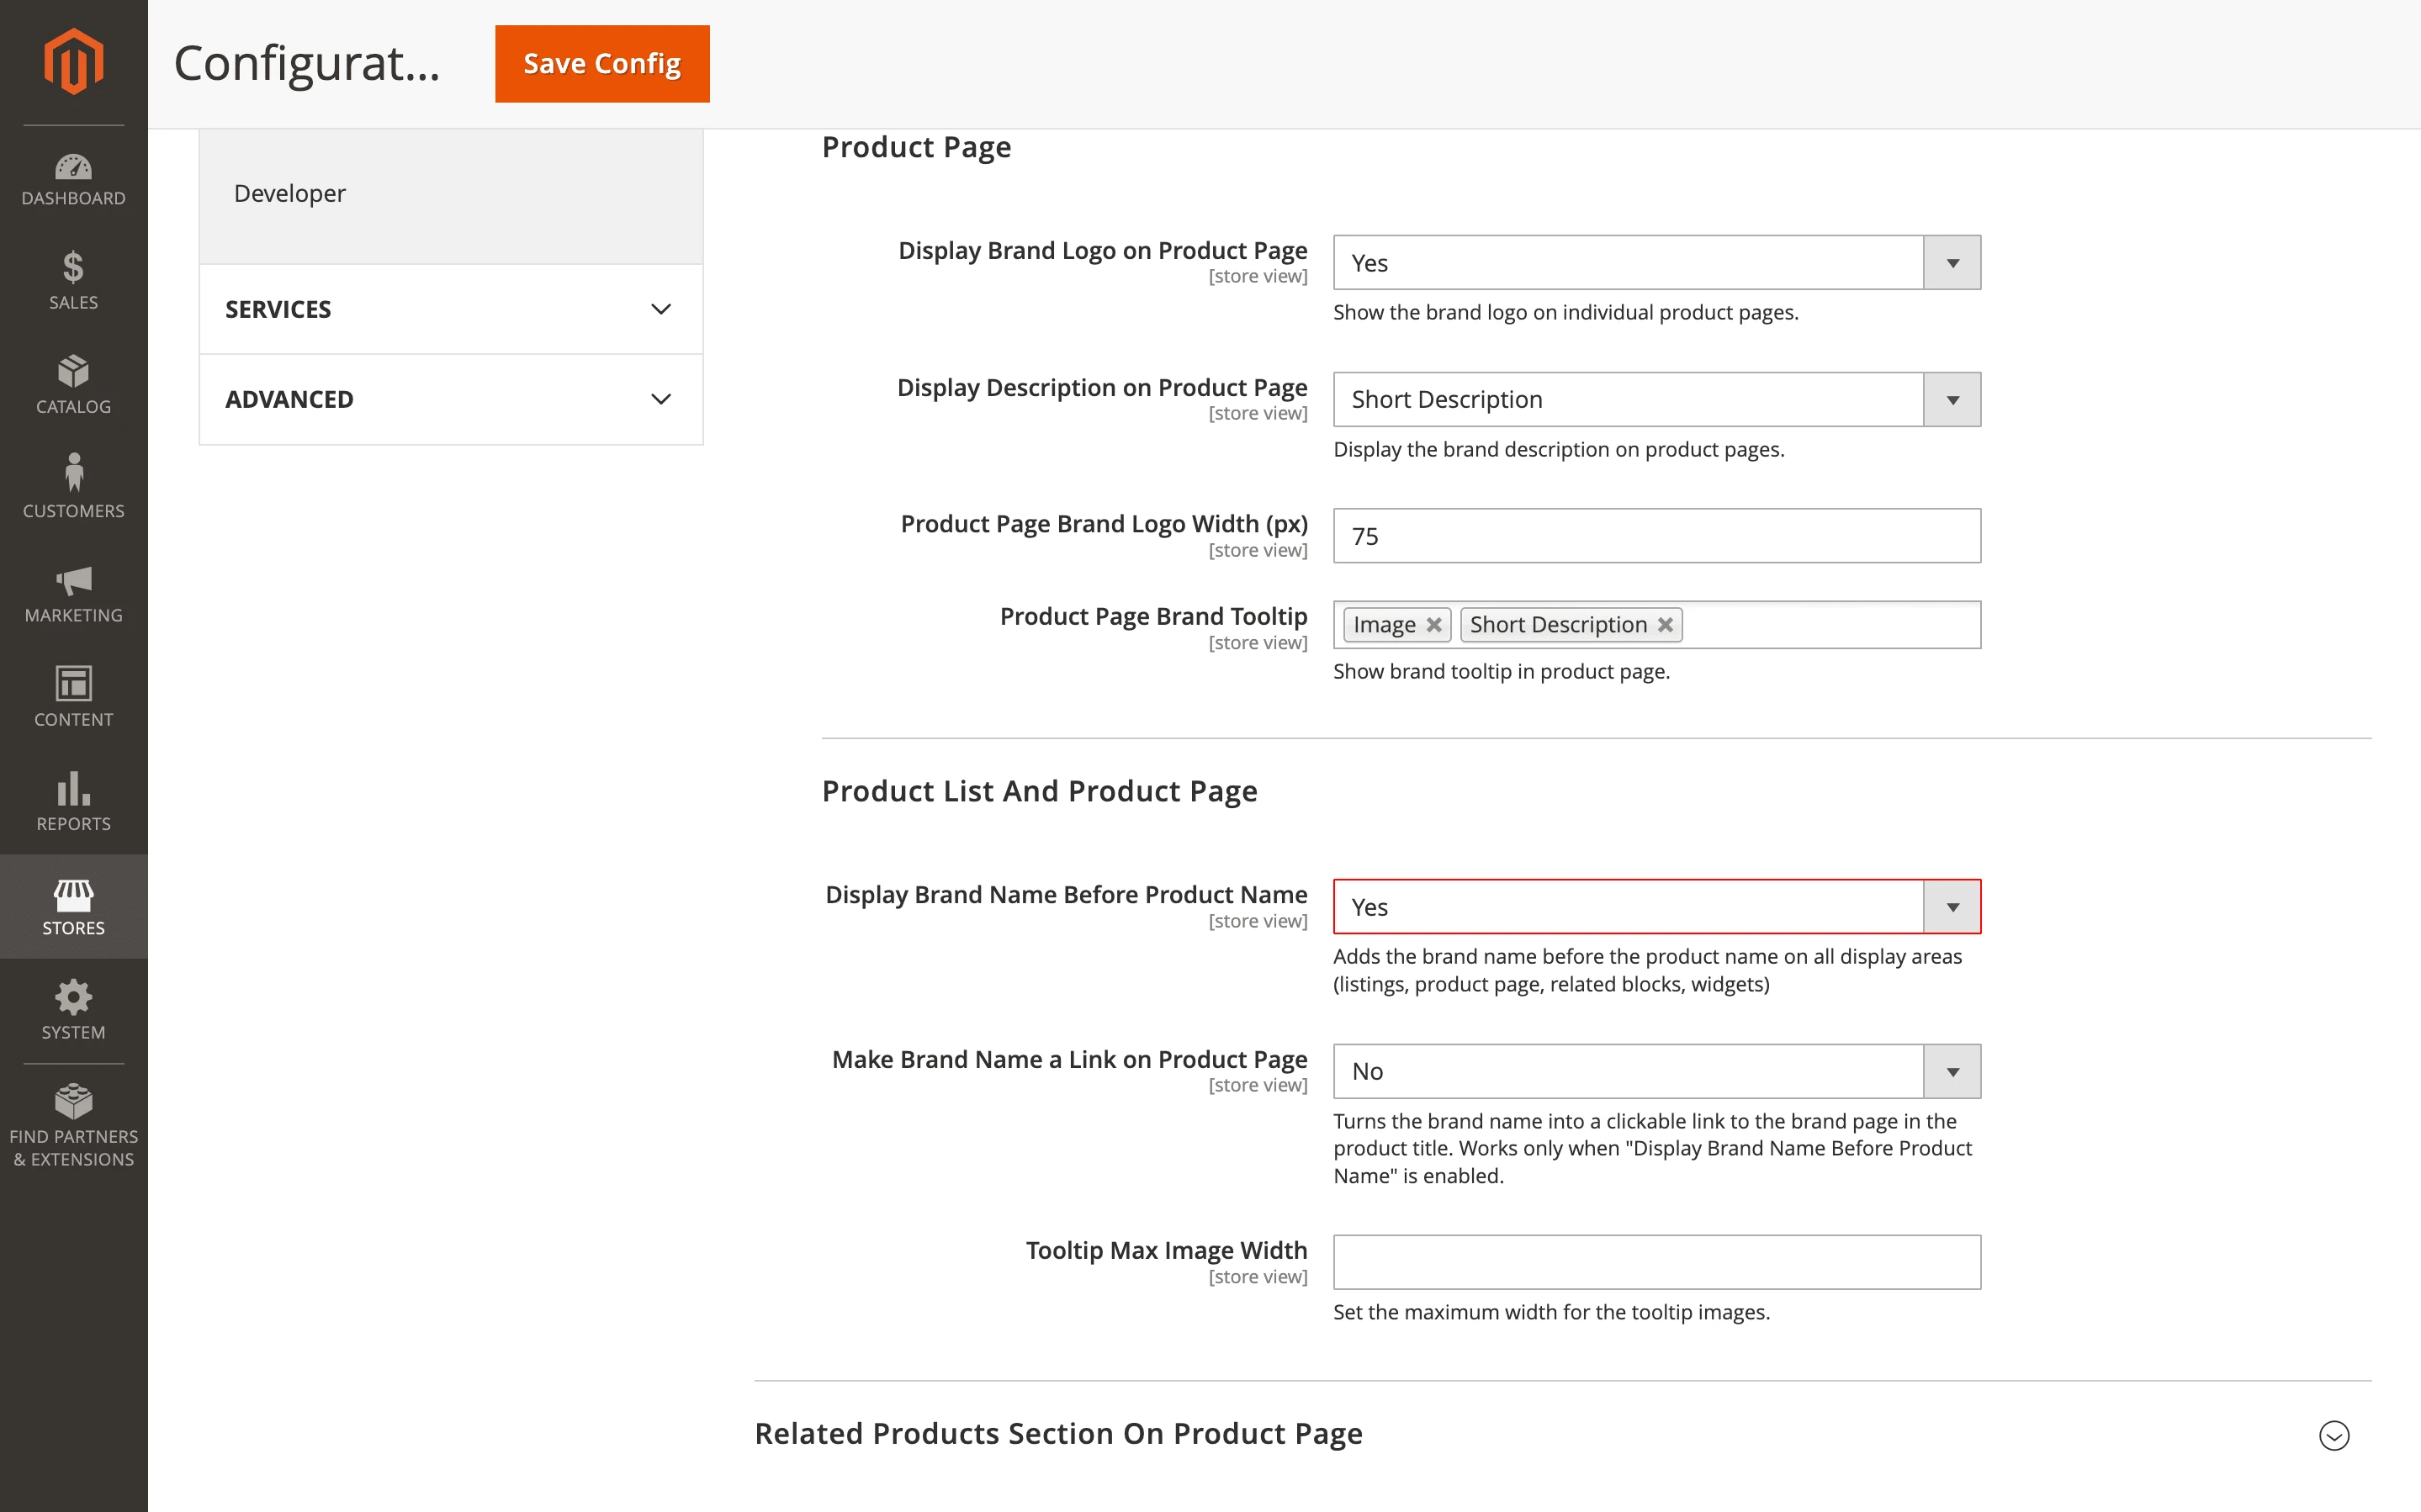Open the Marketing panel
Image resolution: width=2421 pixels, height=1512 pixels.
pos(73,594)
